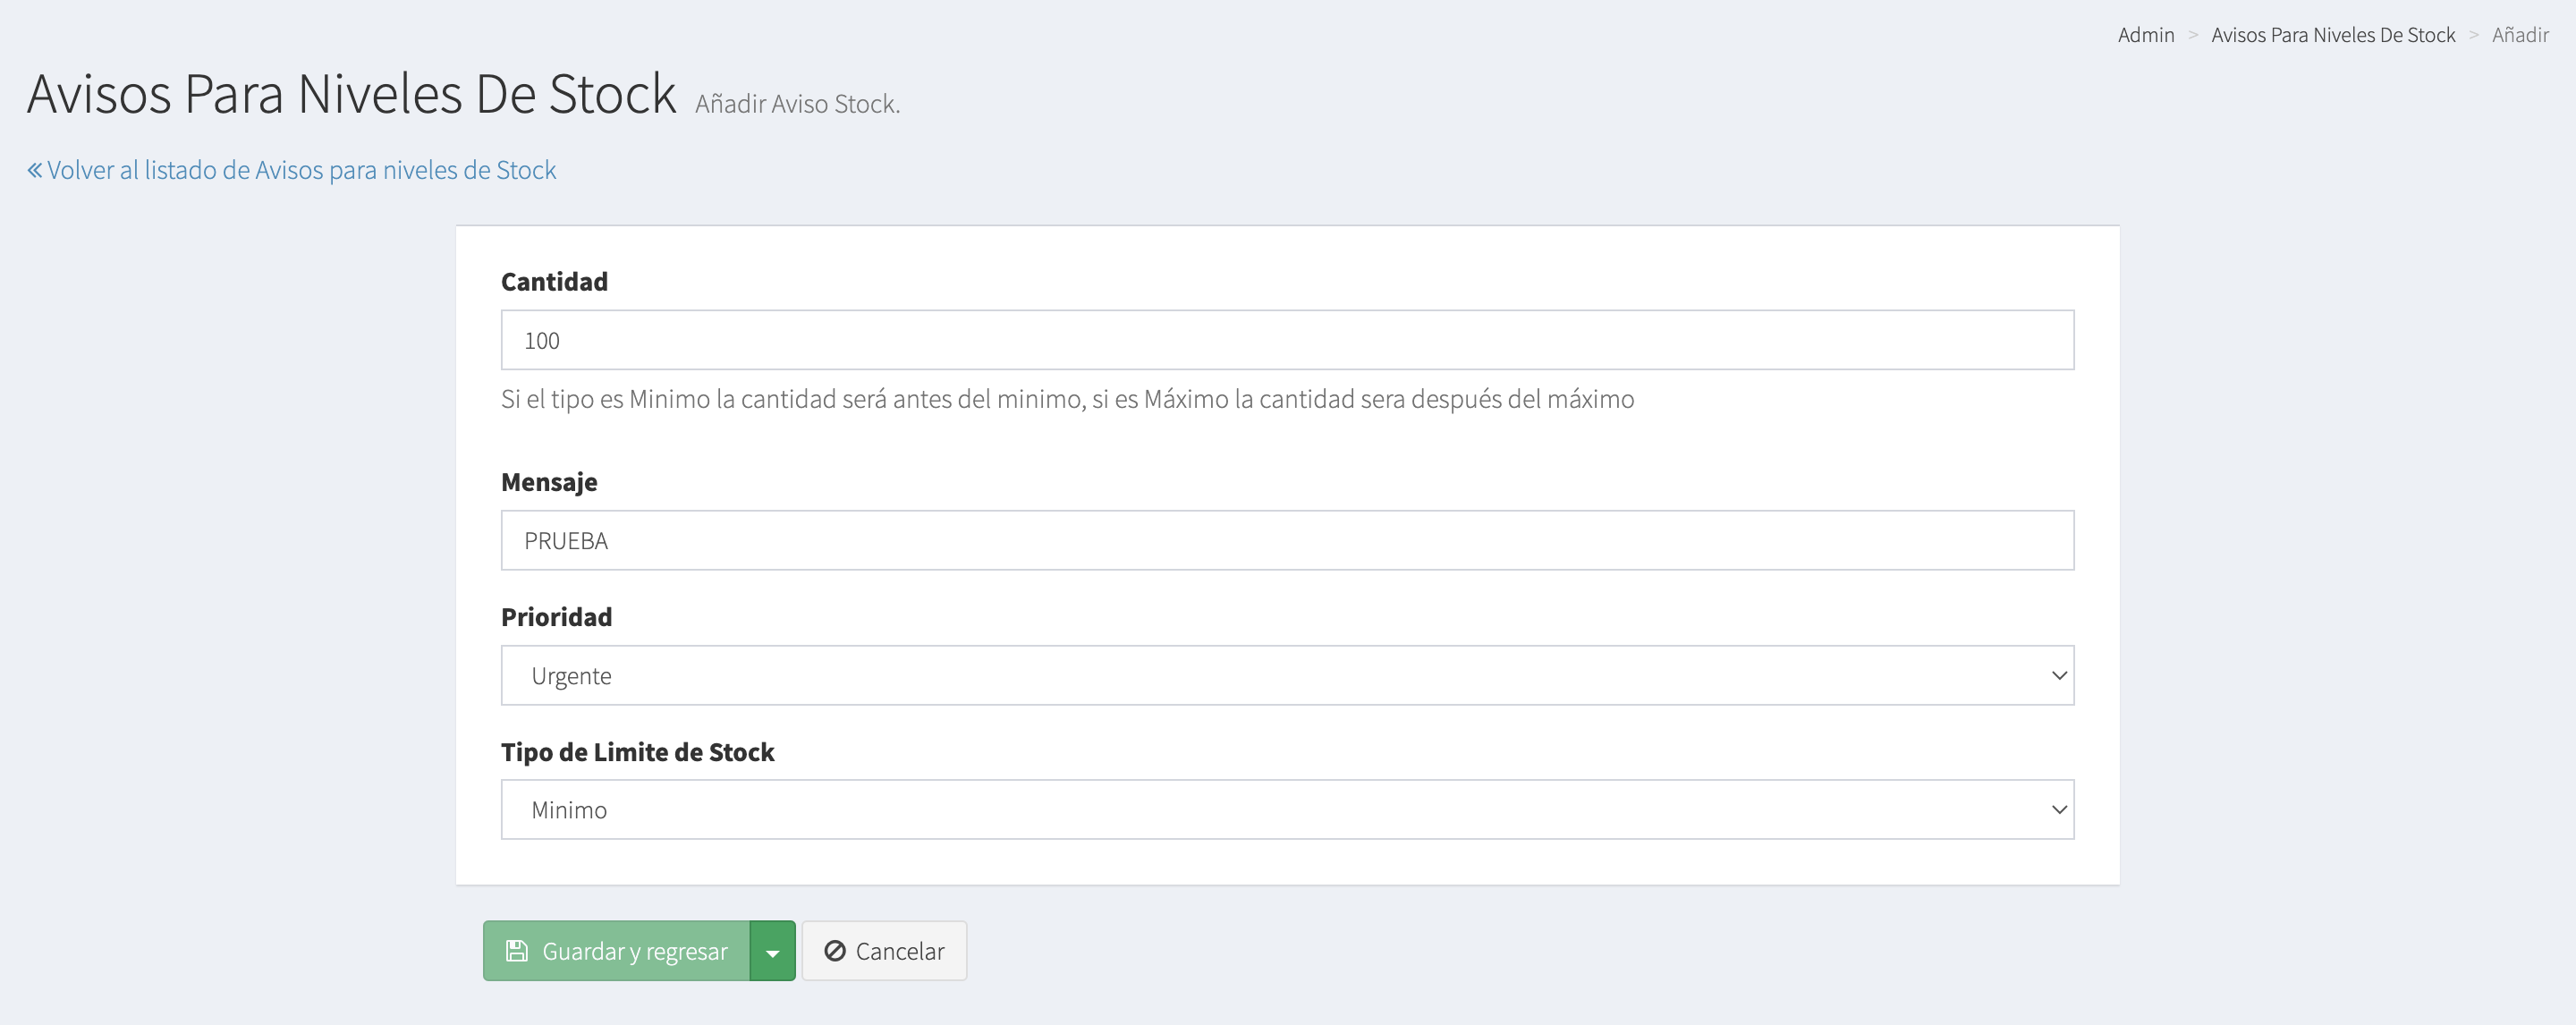Screen dimensions: 2576x1025
Task: Expand the Tipo de Limite select arrow
Action: coord(2058,809)
